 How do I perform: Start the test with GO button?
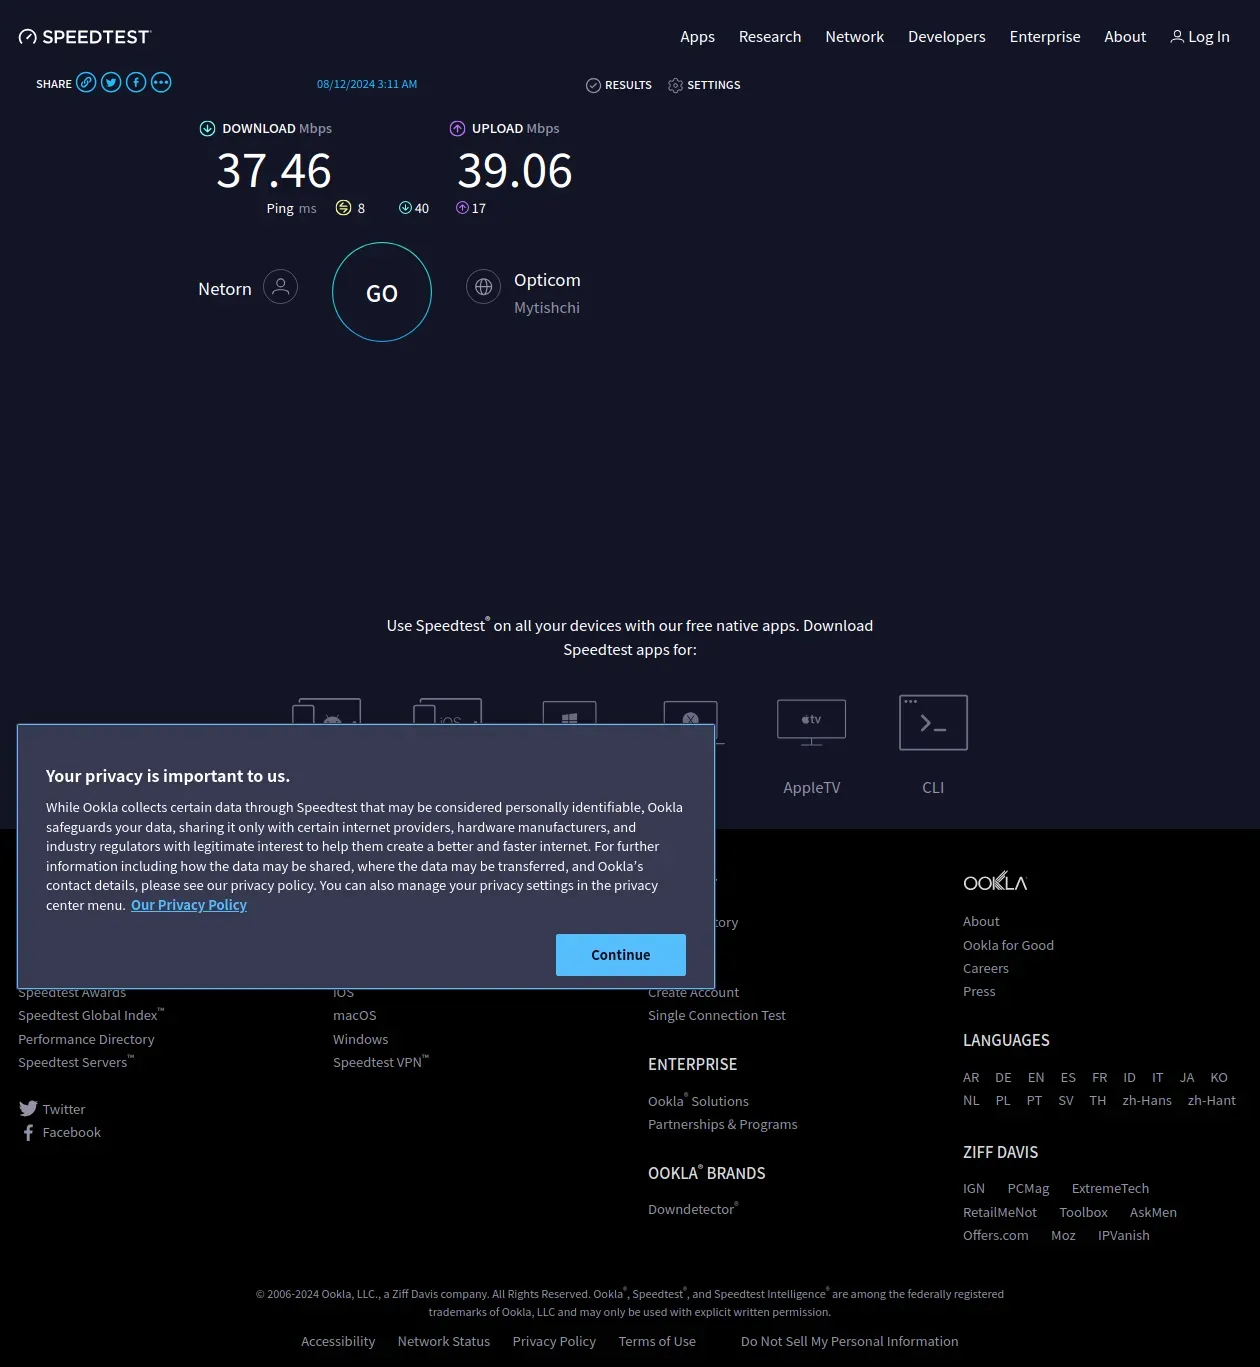(382, 292)
